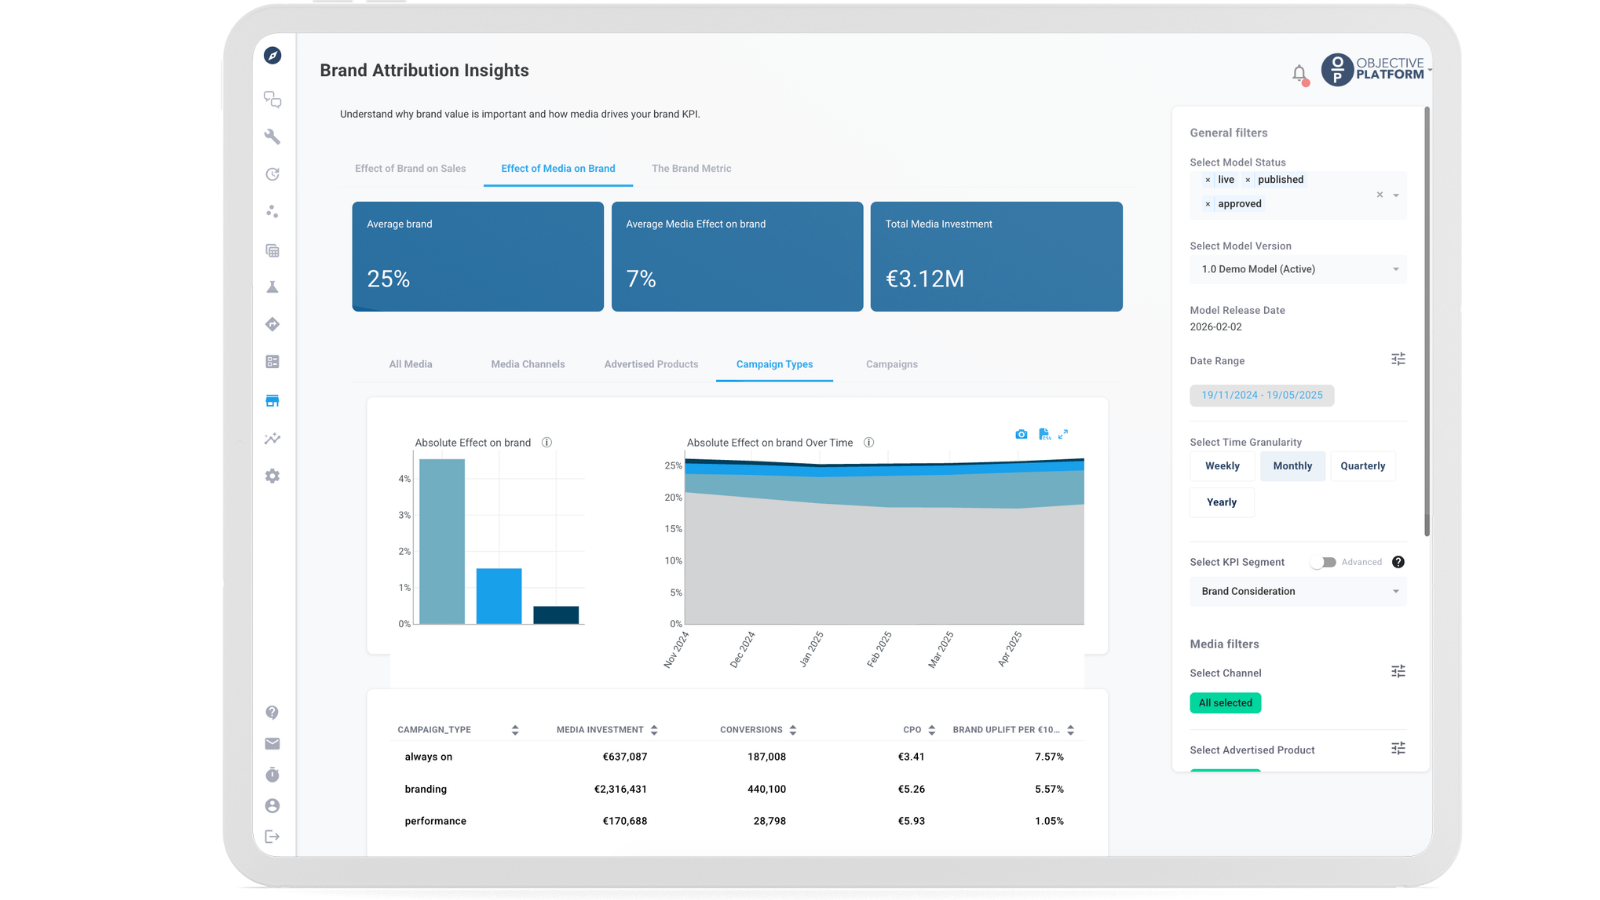
Task: Select Monthly time granularity
Action: (x=1292, y=466)
